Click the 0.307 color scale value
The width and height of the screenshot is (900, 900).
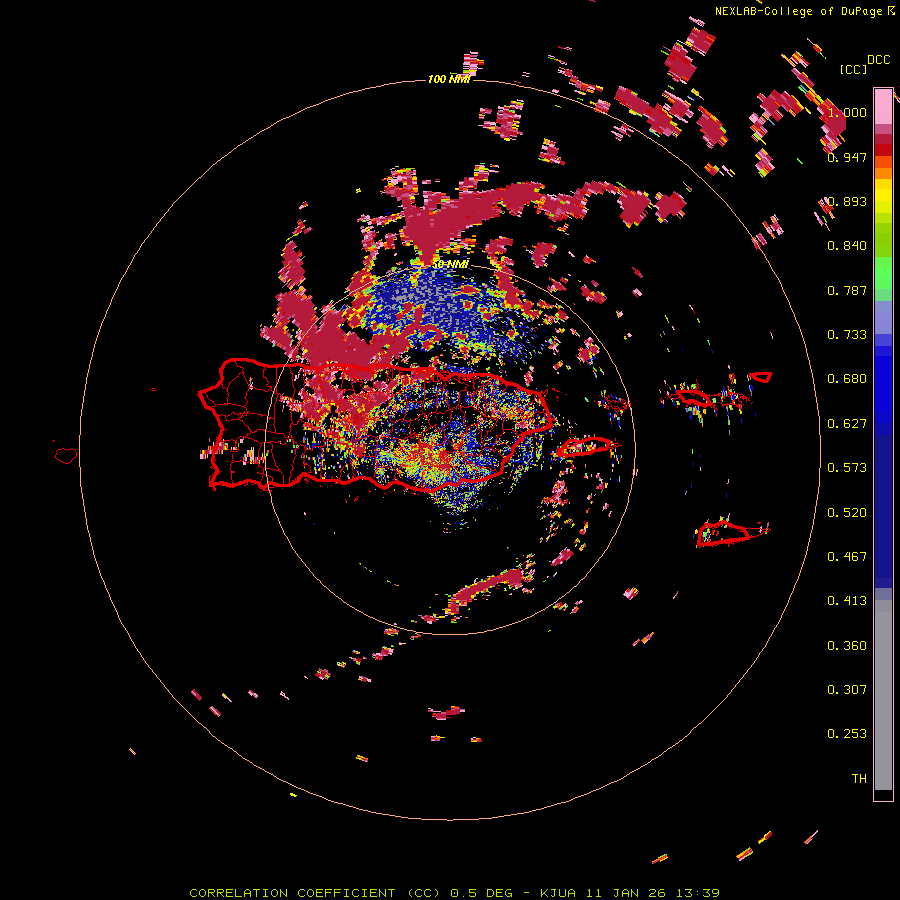pos(847,690)
